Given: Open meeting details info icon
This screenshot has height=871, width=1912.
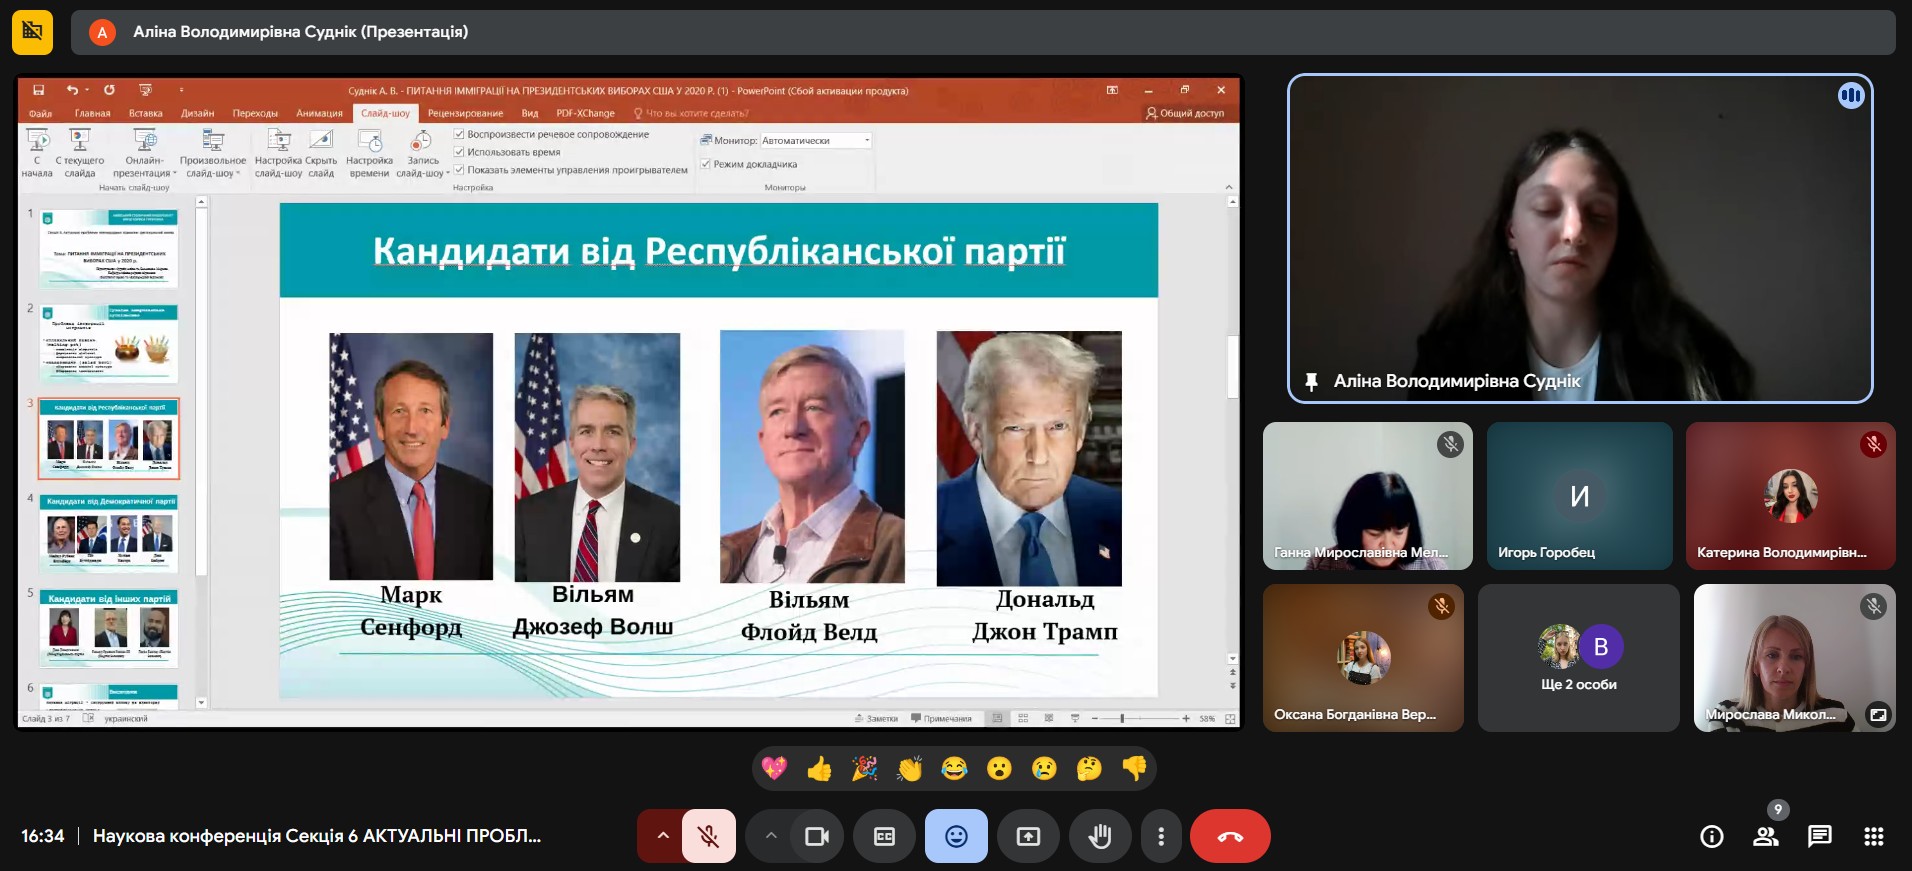Looking at the screenshot, I should [1711, 836].
